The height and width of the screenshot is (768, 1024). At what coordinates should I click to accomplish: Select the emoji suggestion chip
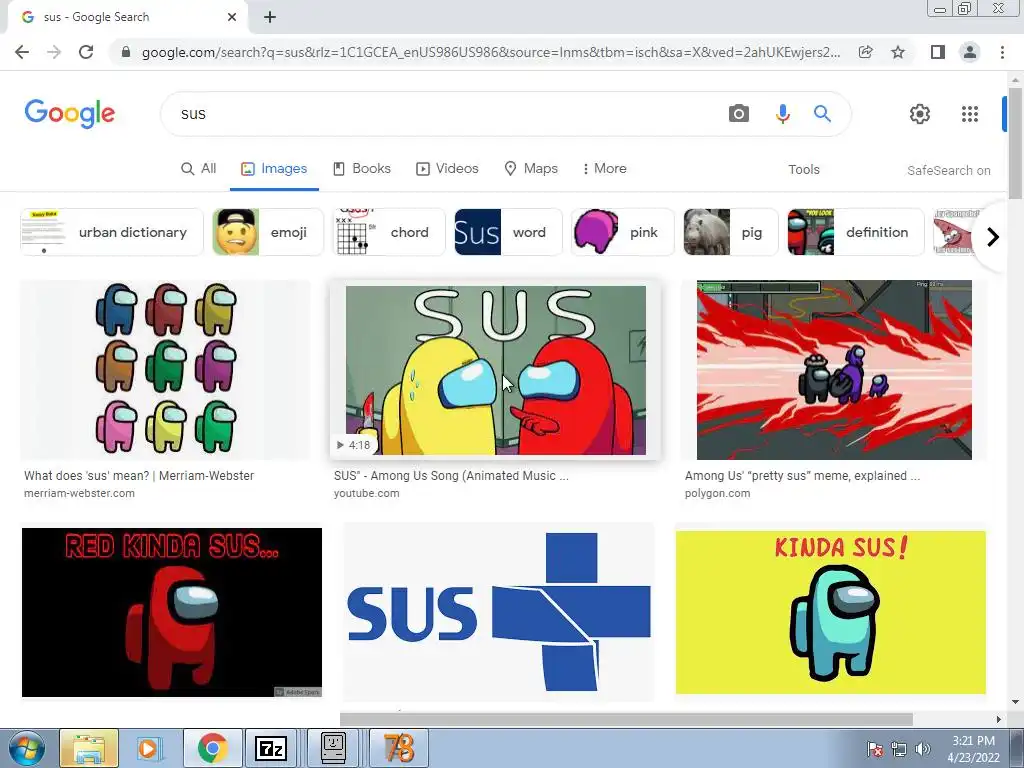pyautogui.click(x=268, y=232)
